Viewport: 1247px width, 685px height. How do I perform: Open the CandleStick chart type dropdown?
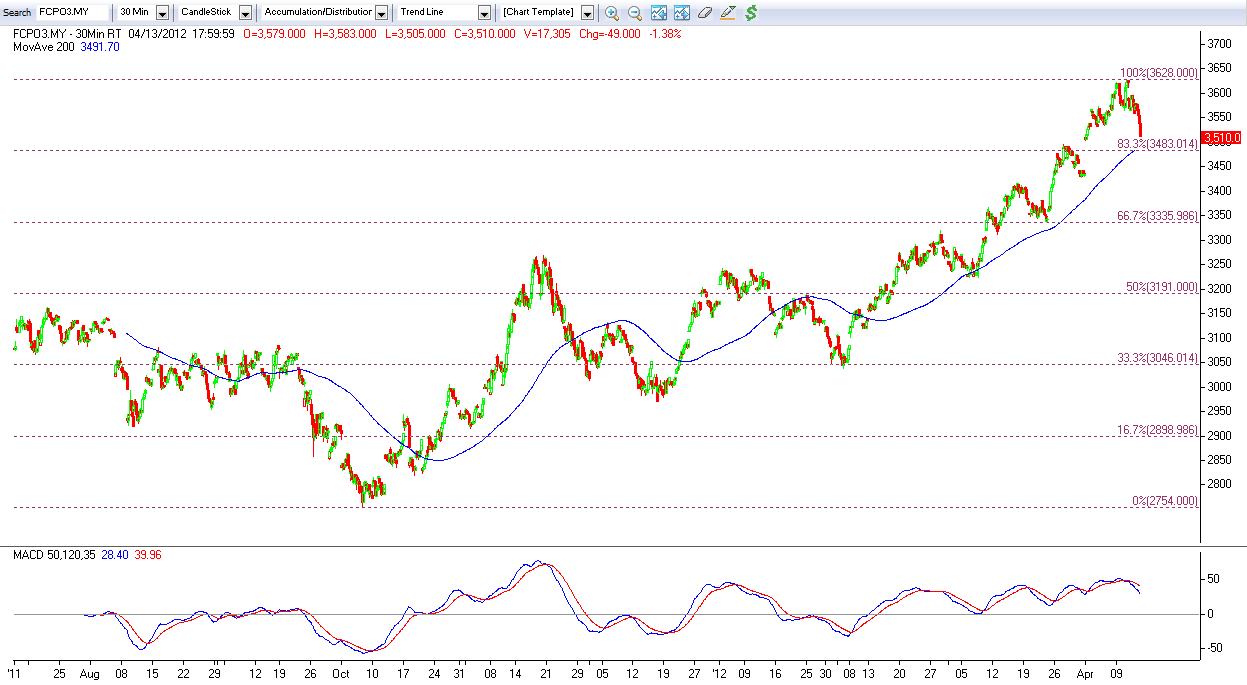tap(246, 12)
